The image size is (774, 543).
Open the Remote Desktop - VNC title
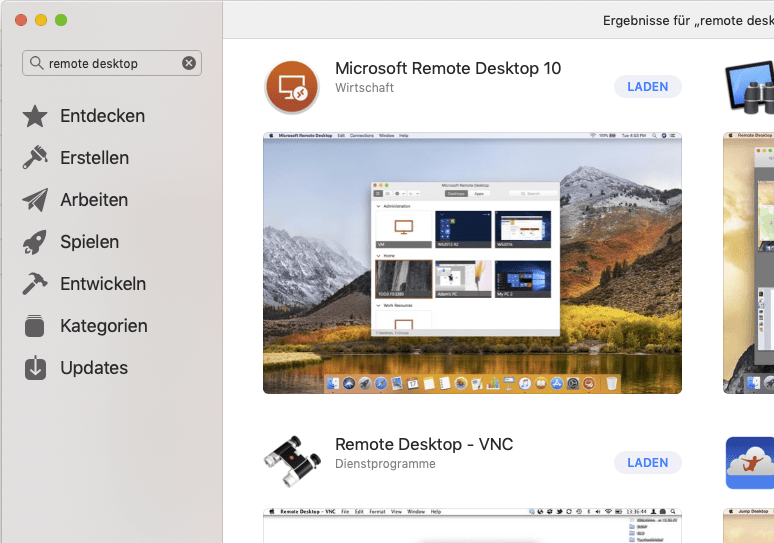point(424,444)
